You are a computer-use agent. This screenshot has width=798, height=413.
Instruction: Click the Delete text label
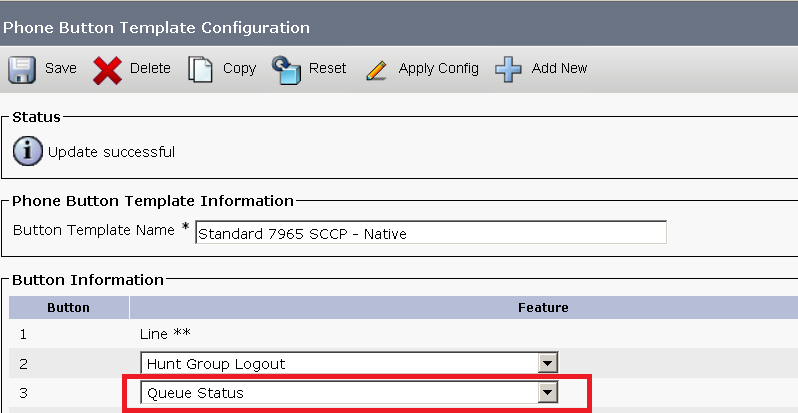150,68
